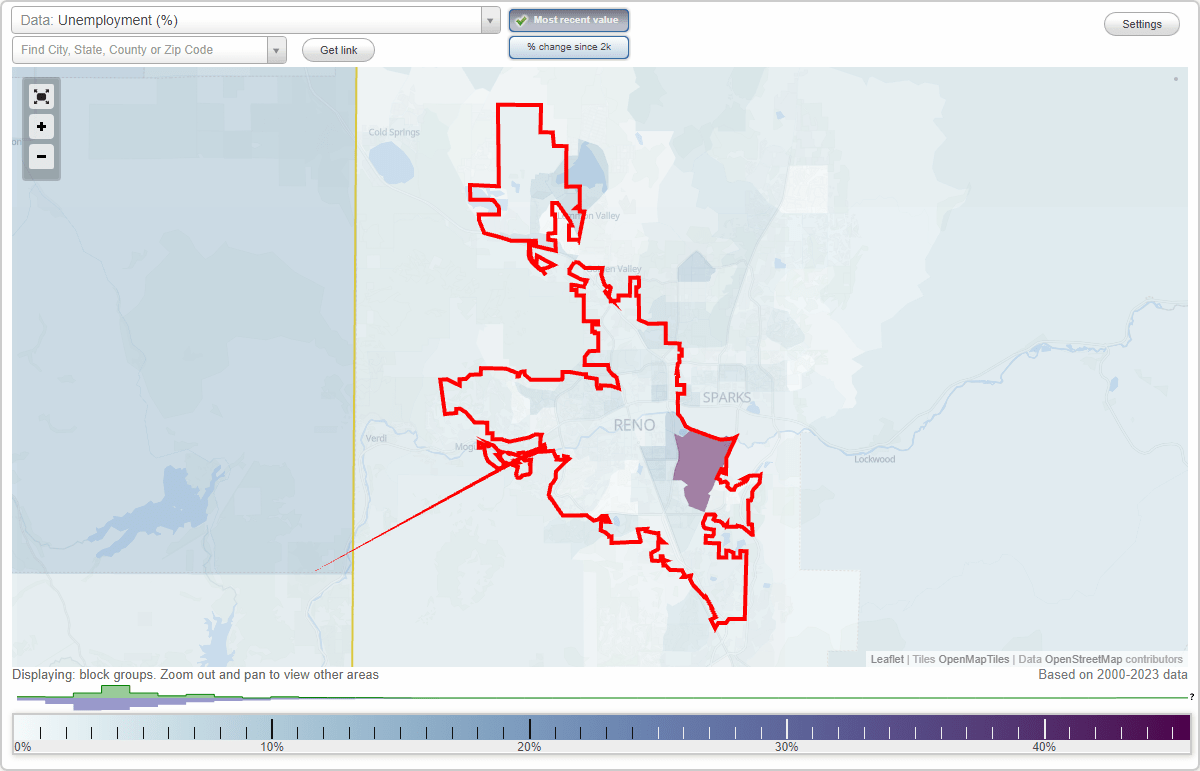Open the Data statistic selector showing Unemployment (%)
Screen dimensions: 1200x771
point(250,18)
